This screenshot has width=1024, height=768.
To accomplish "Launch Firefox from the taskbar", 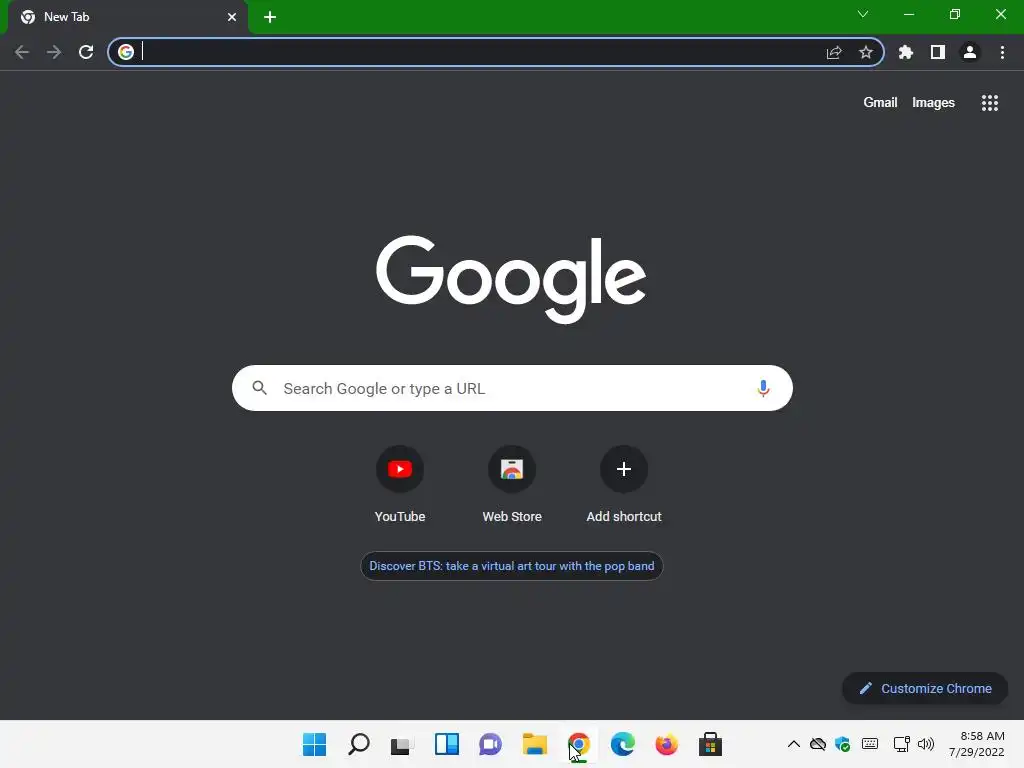I will pyautogui.click(x=667, y=744).
